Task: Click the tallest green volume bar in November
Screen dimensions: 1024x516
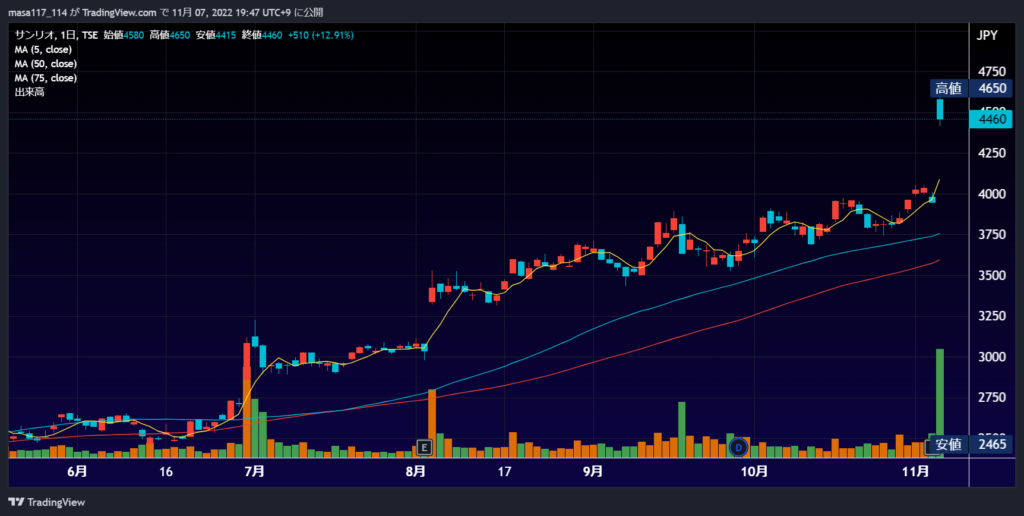Action: (940, 403)
